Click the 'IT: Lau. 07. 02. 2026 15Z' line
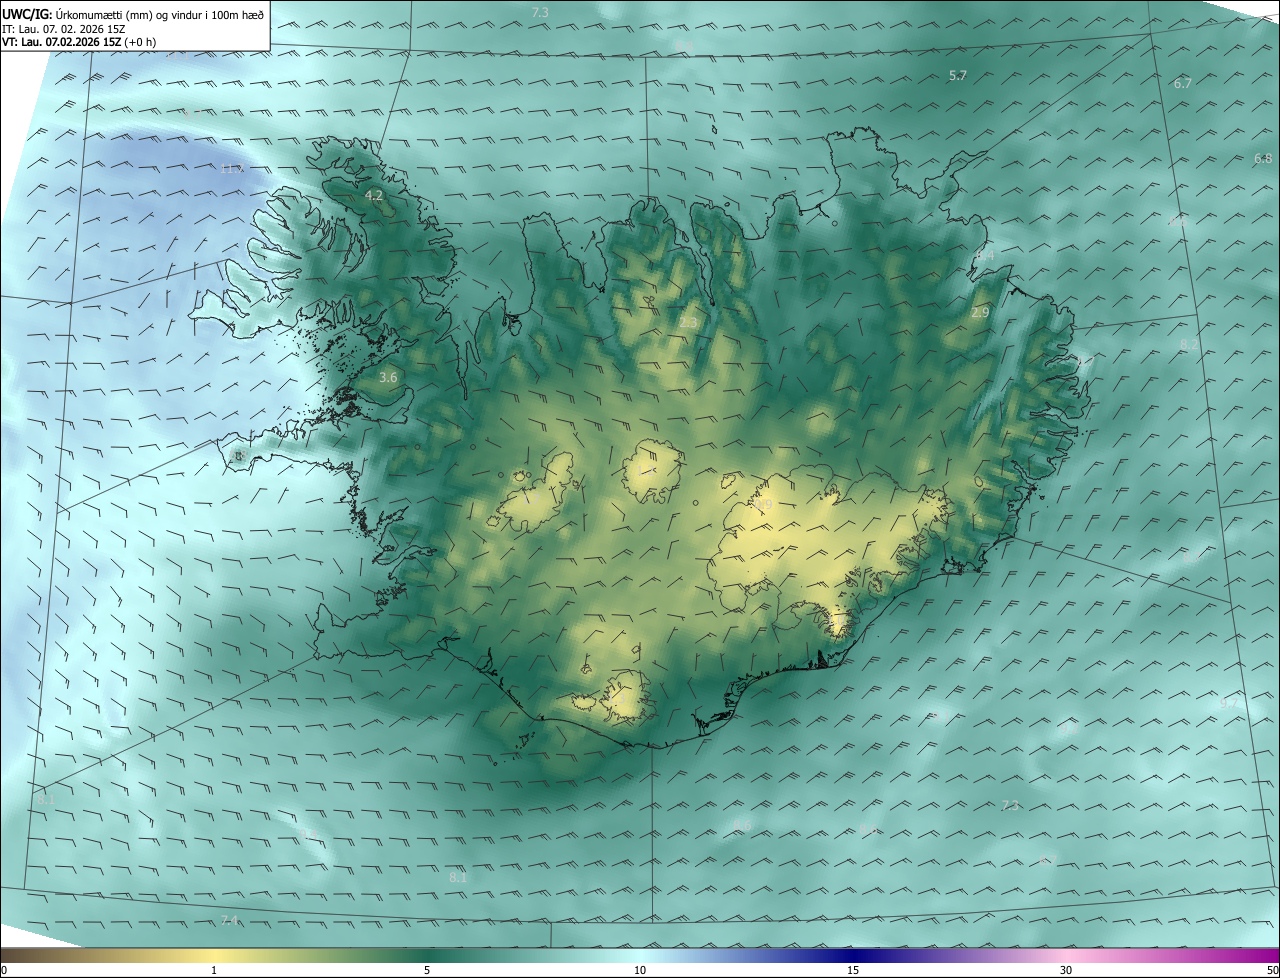1280x978 pixels. (64, 29)
